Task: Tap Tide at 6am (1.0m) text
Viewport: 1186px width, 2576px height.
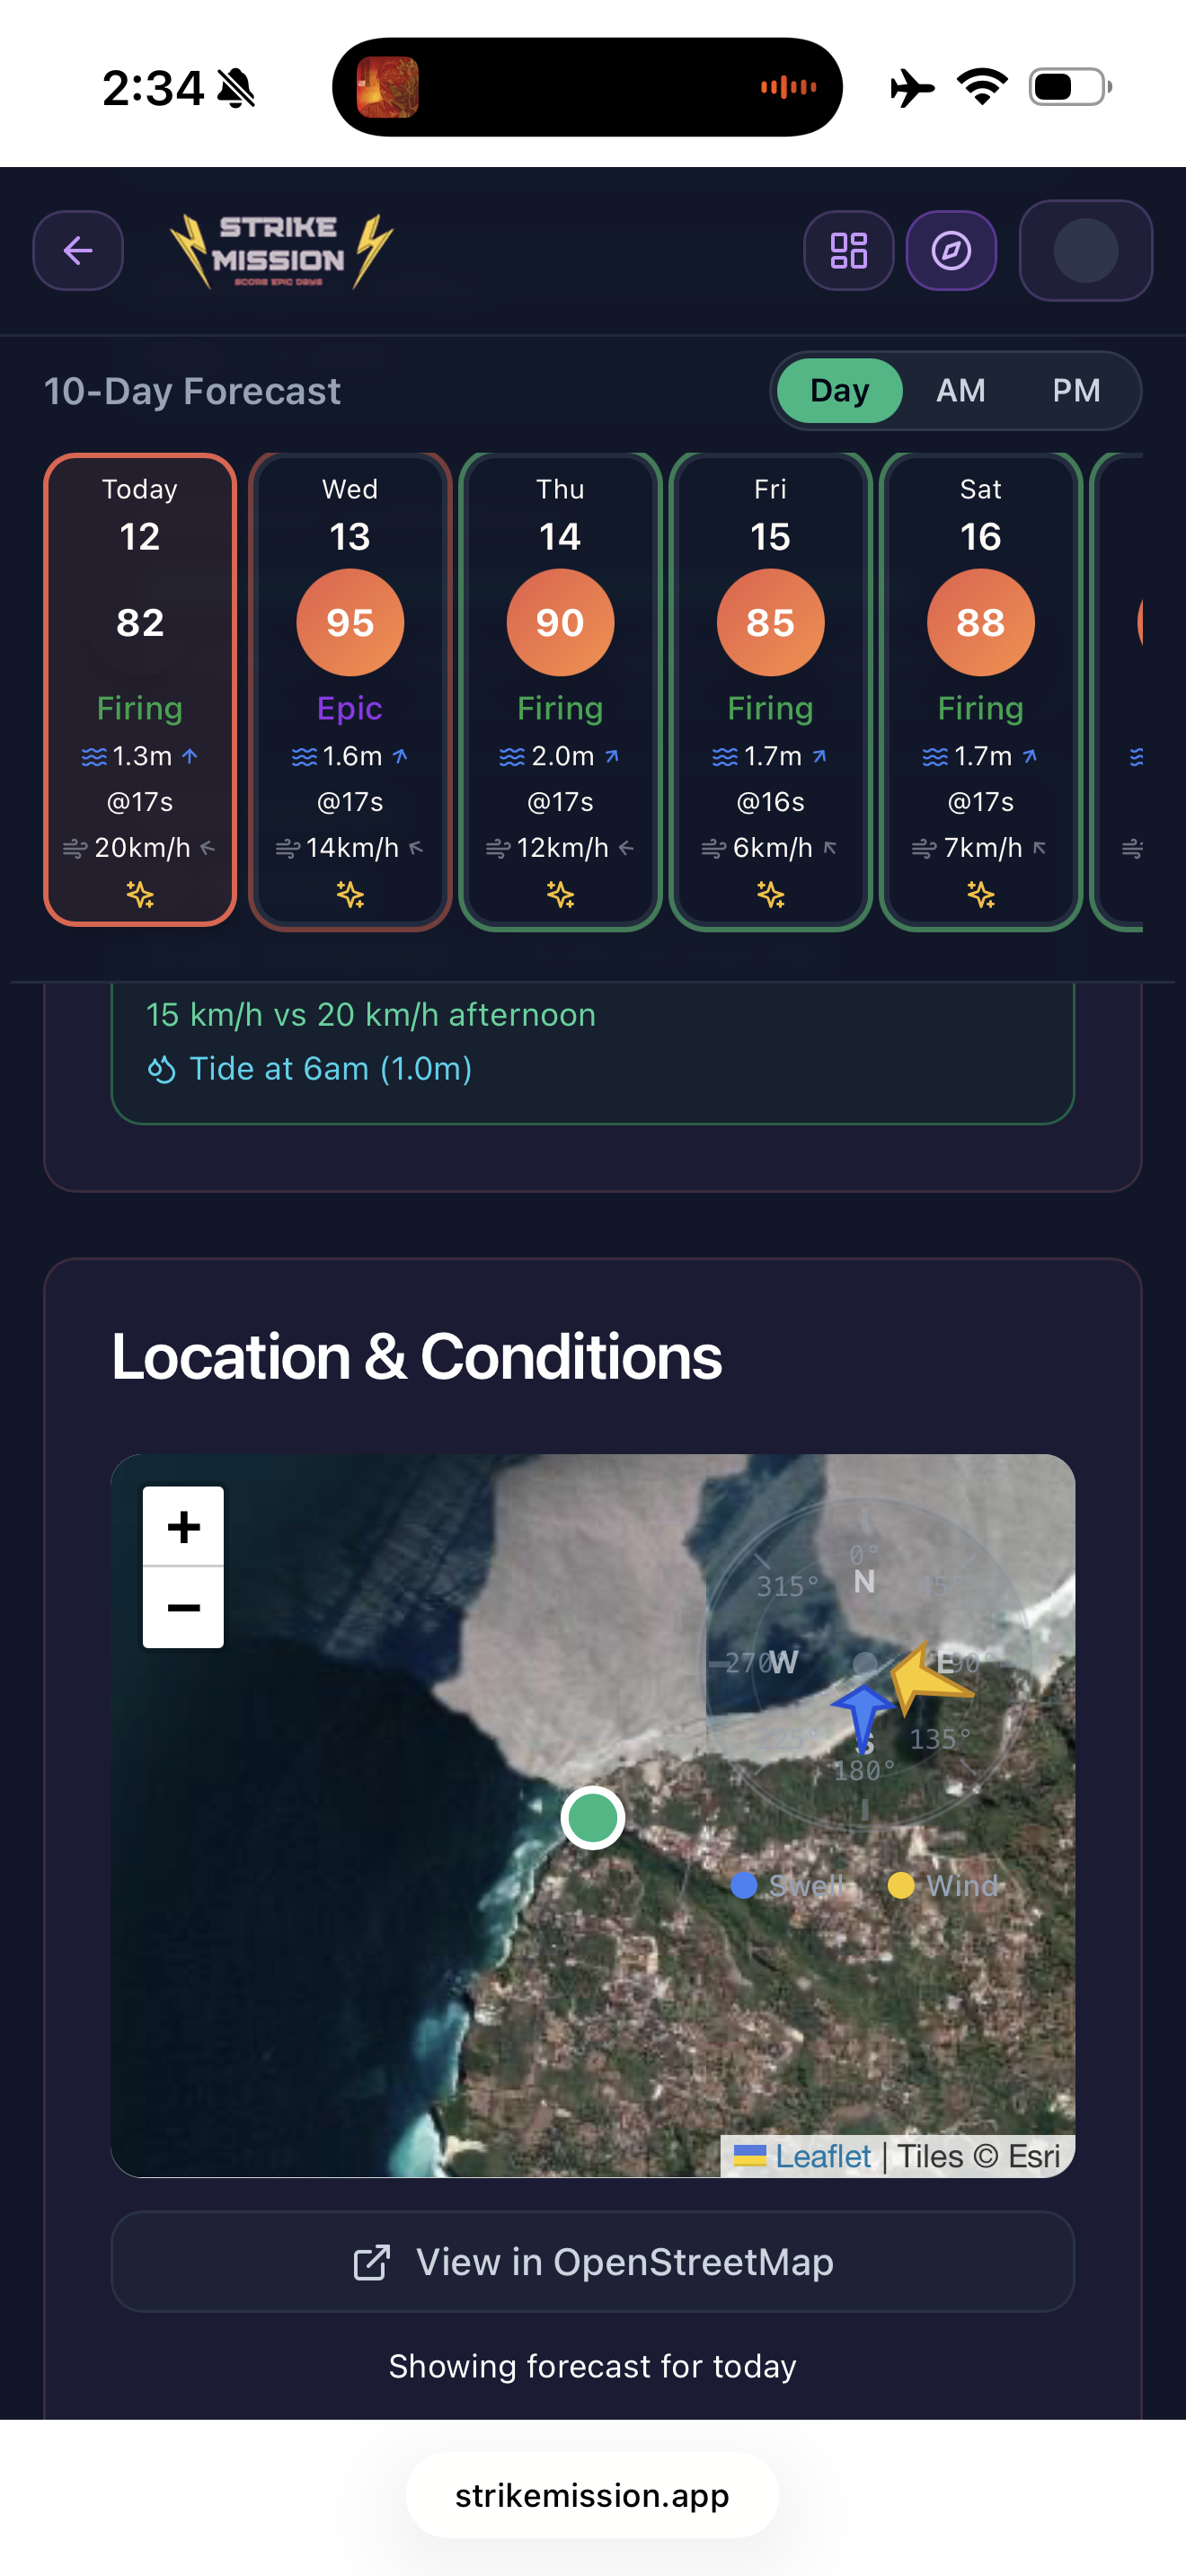Action: [330, 1069]
